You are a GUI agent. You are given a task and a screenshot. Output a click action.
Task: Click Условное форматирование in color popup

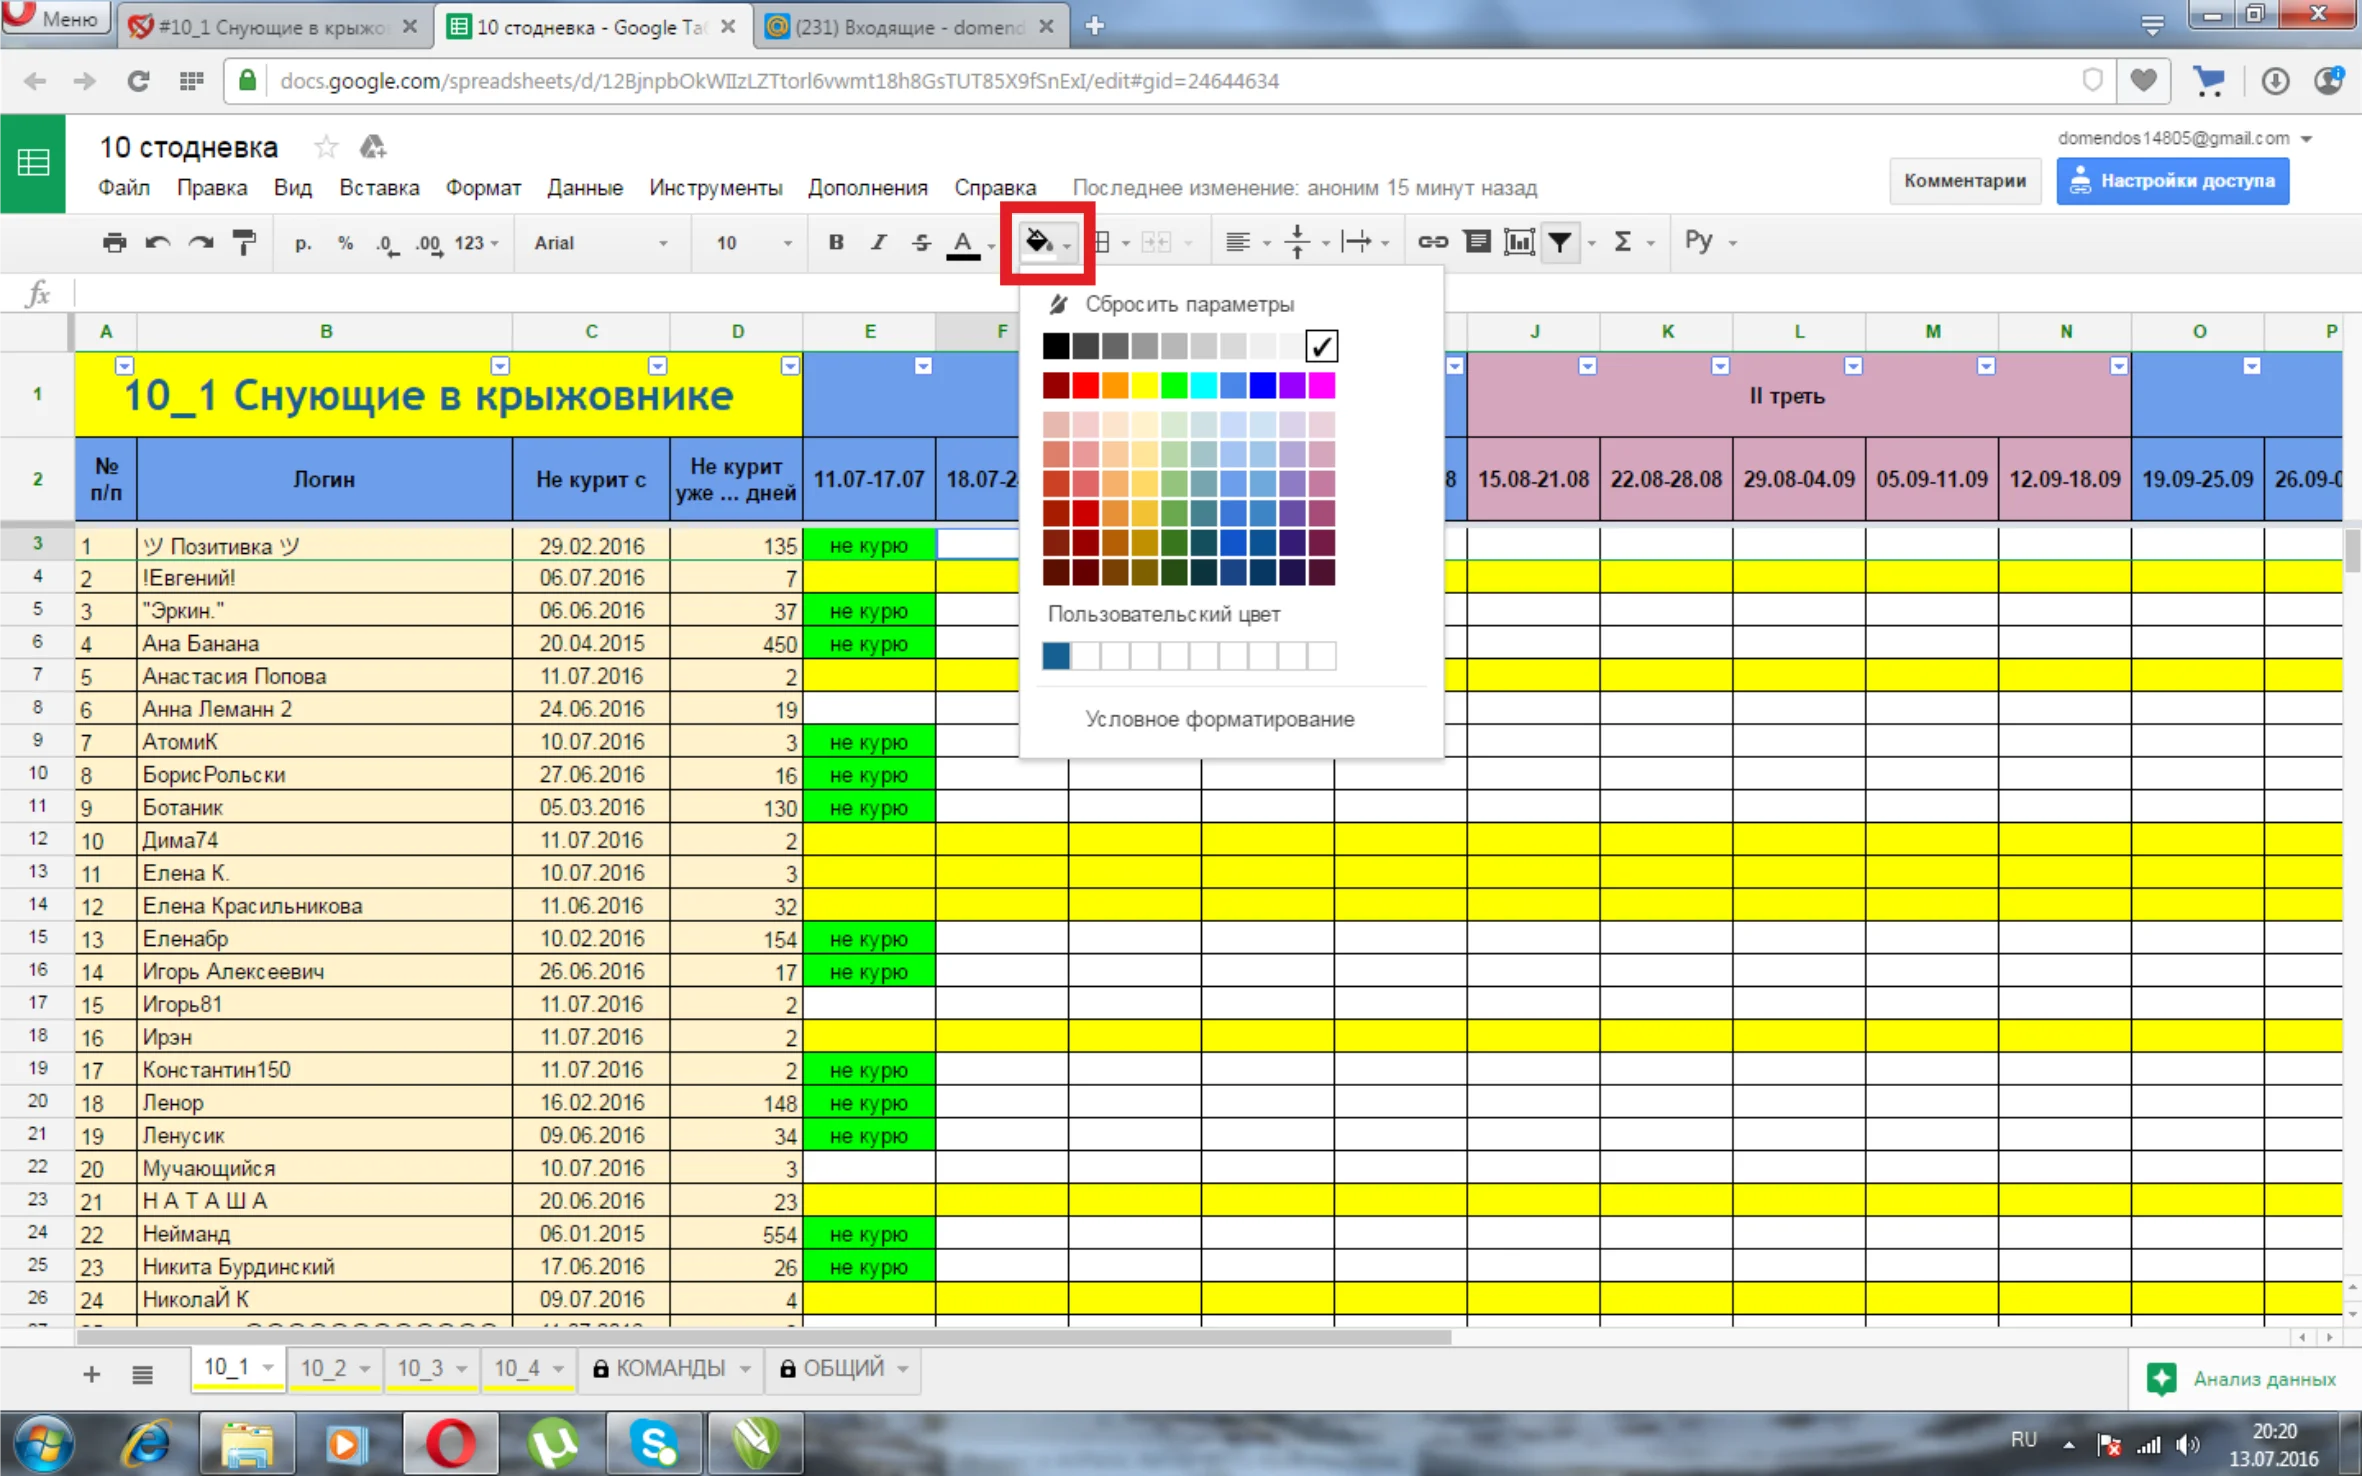tap(1219, 719)
